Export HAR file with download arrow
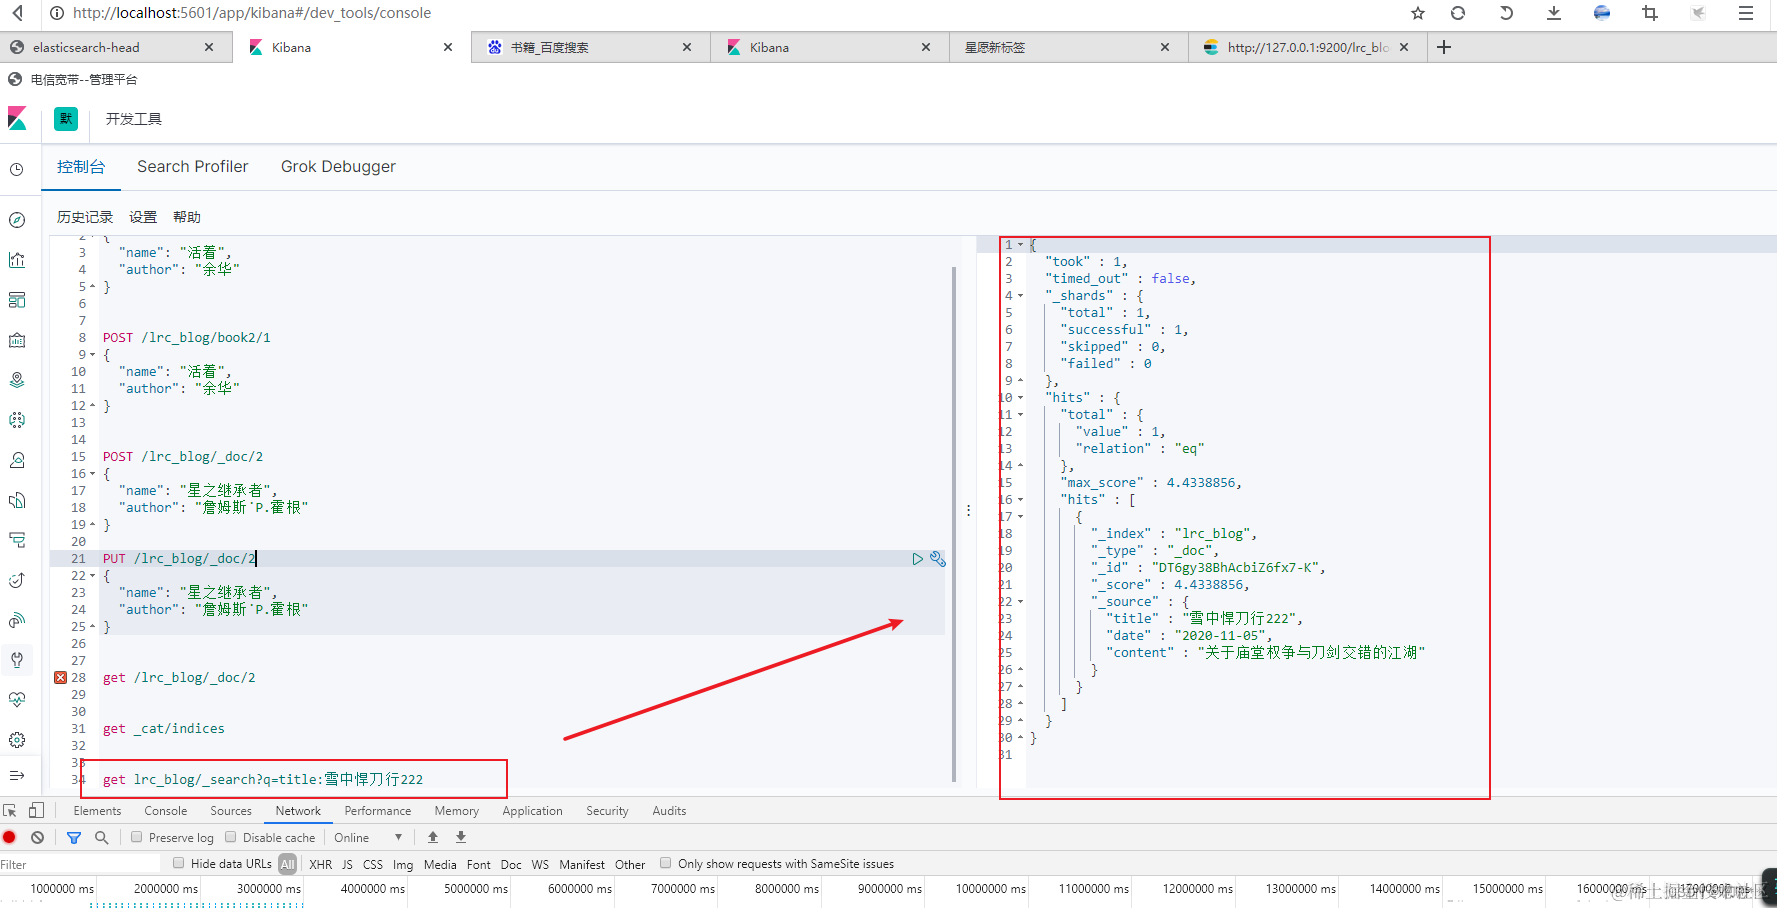1777x908 pixels. [461, 838]
